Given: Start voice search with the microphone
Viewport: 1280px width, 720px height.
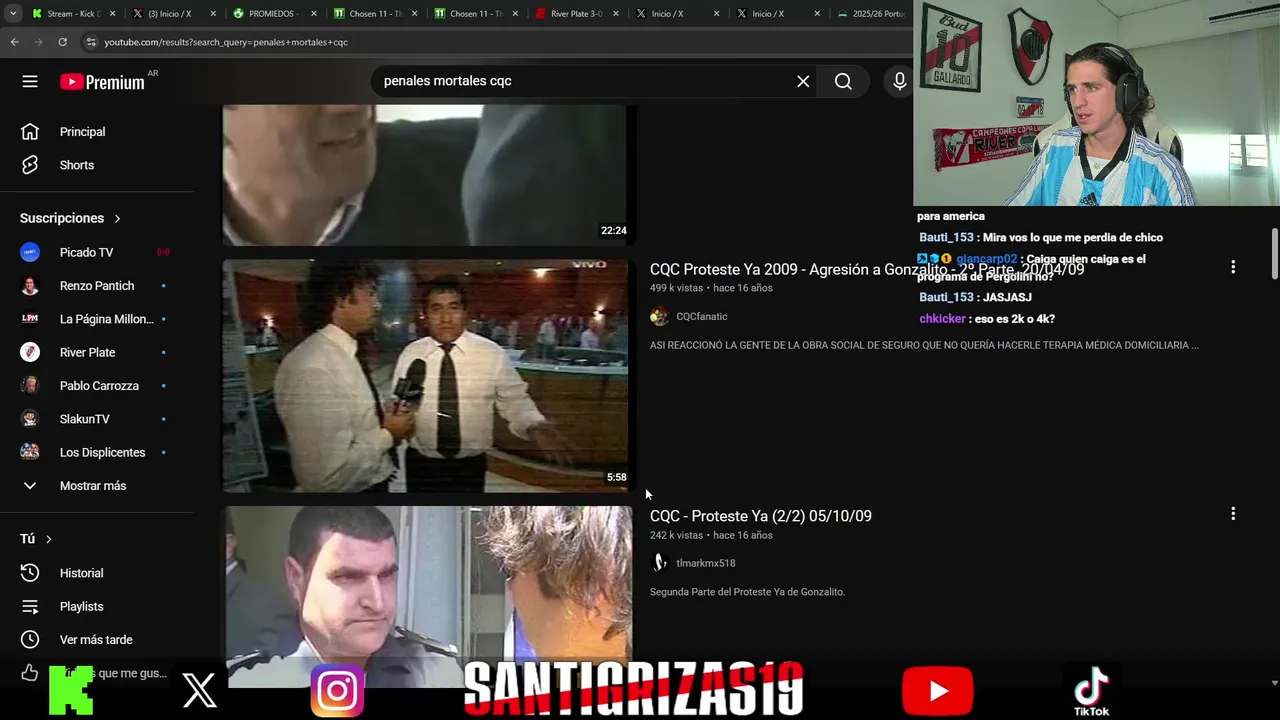Looking at the screenshot, I should pos(899,81).
